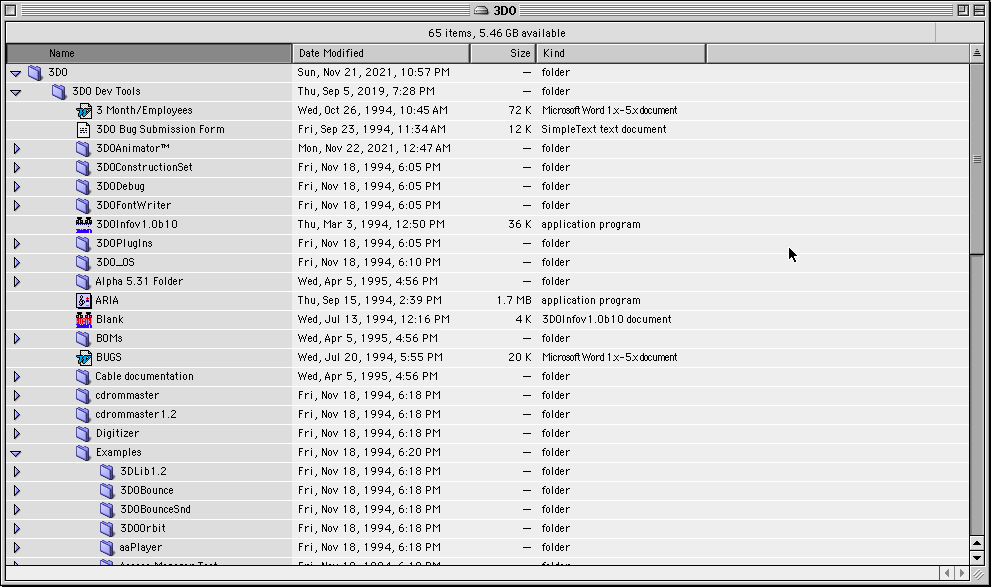Select the Blank document icon
Viewport: 991px width, 587px height.
point(83,320)
